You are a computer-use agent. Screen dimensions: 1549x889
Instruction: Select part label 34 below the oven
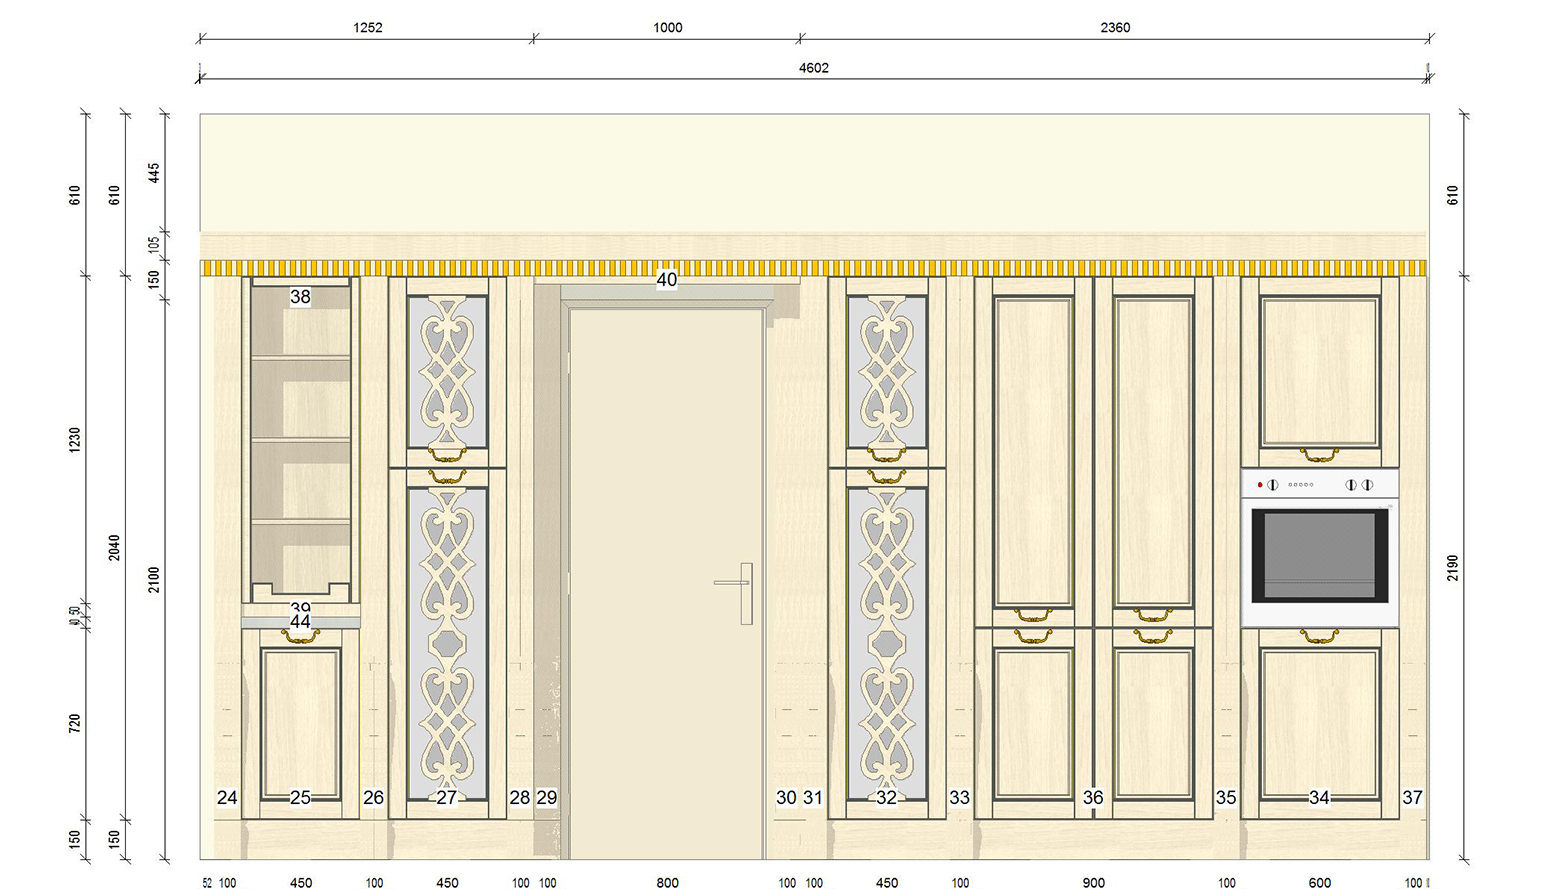tap(1319, 797)
